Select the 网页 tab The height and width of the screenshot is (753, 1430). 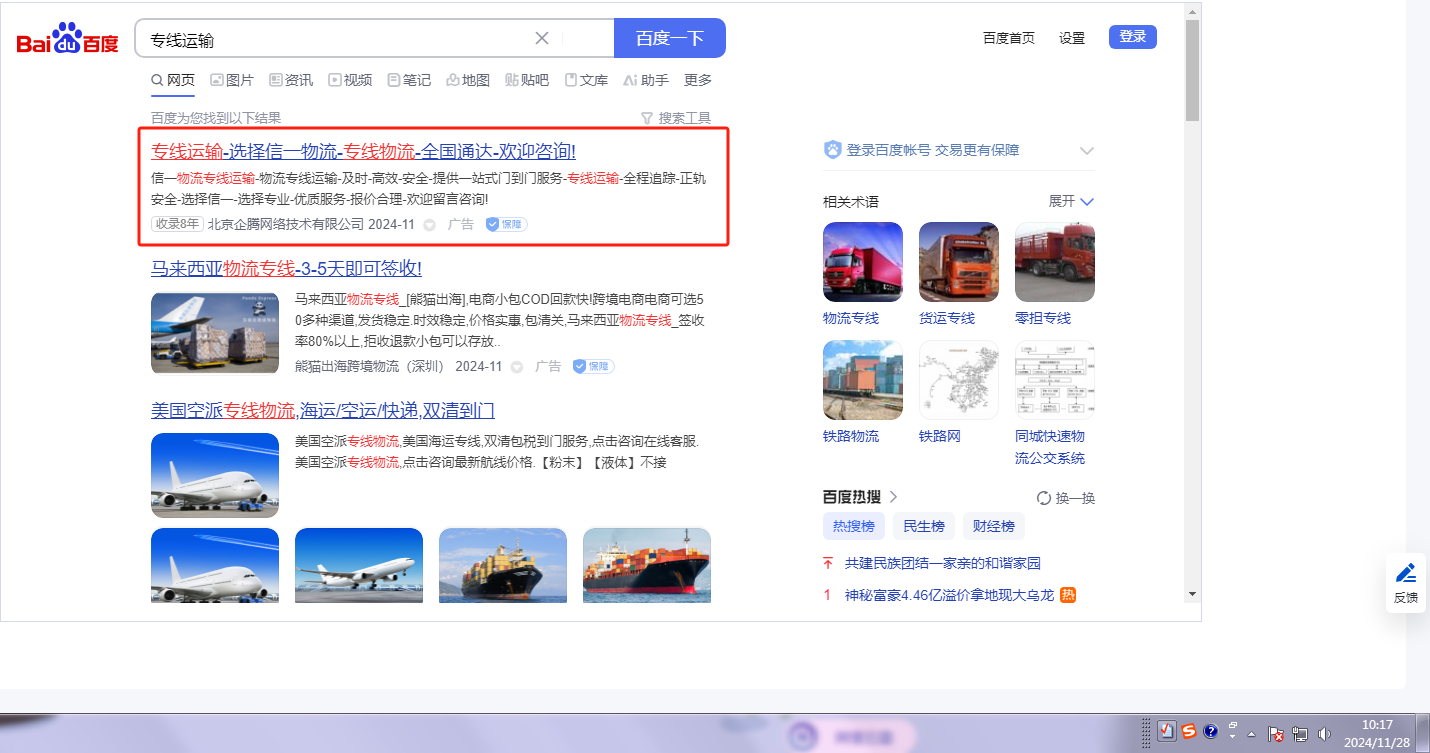173,80
